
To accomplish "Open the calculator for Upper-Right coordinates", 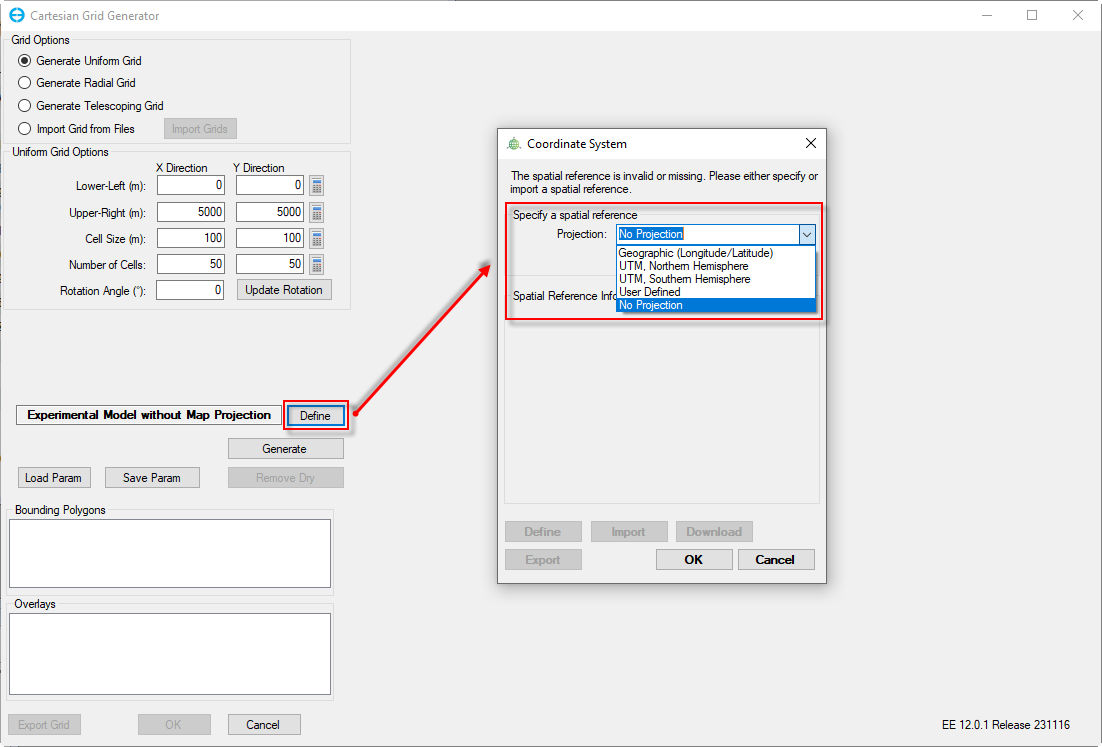I will (316, 211).
